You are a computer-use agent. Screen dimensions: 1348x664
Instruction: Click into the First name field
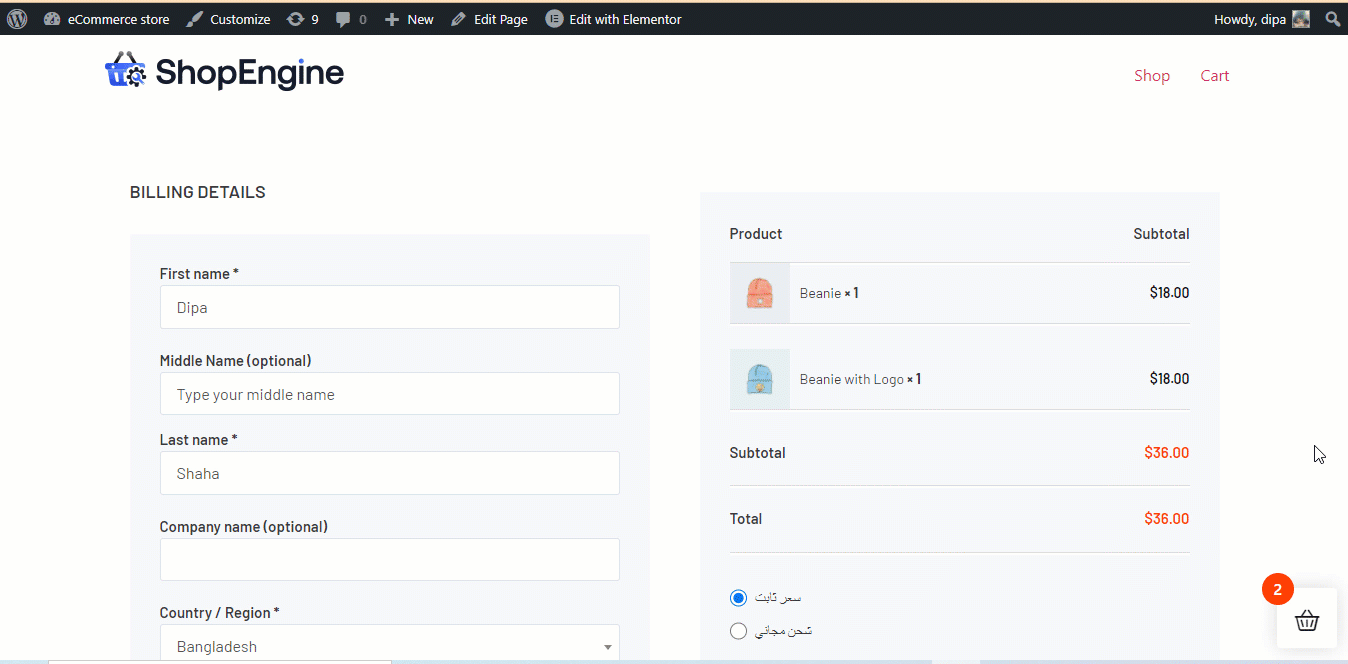pos(390,307)
